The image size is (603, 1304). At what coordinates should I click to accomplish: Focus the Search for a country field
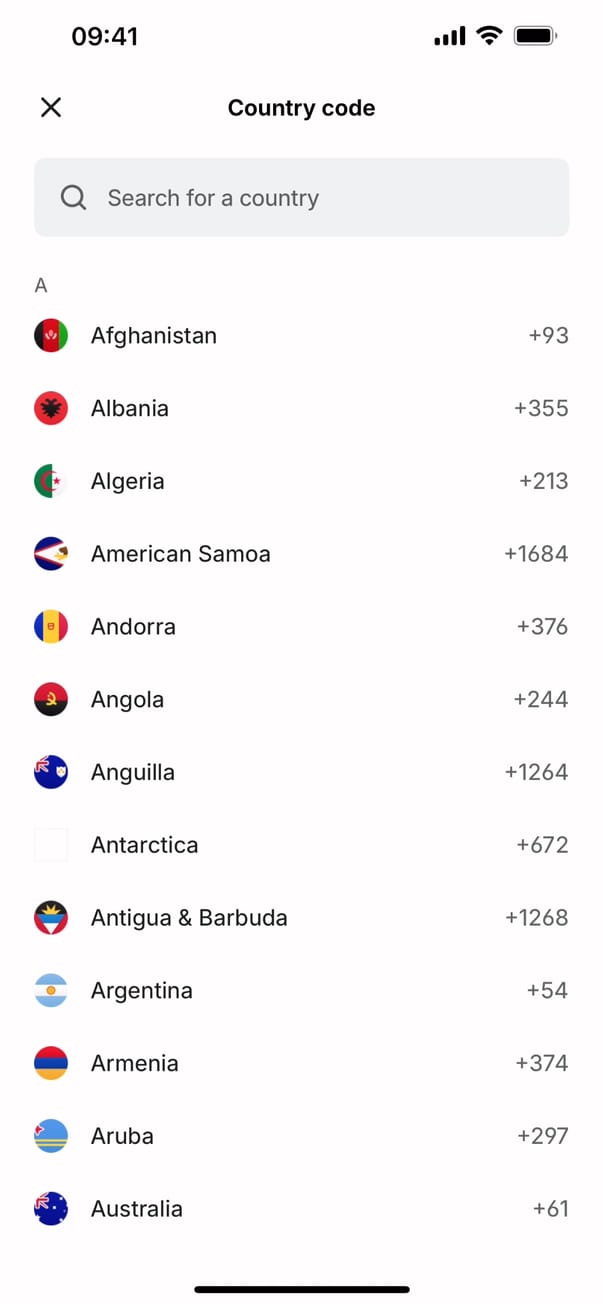[320, 198]
